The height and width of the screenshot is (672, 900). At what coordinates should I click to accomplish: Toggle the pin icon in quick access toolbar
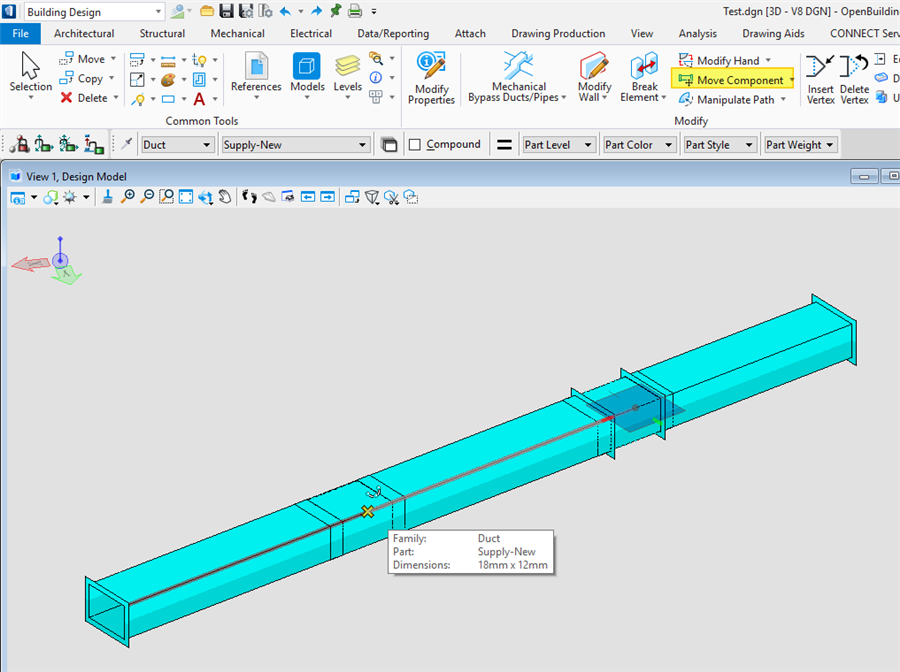click(x=336, y=12)
